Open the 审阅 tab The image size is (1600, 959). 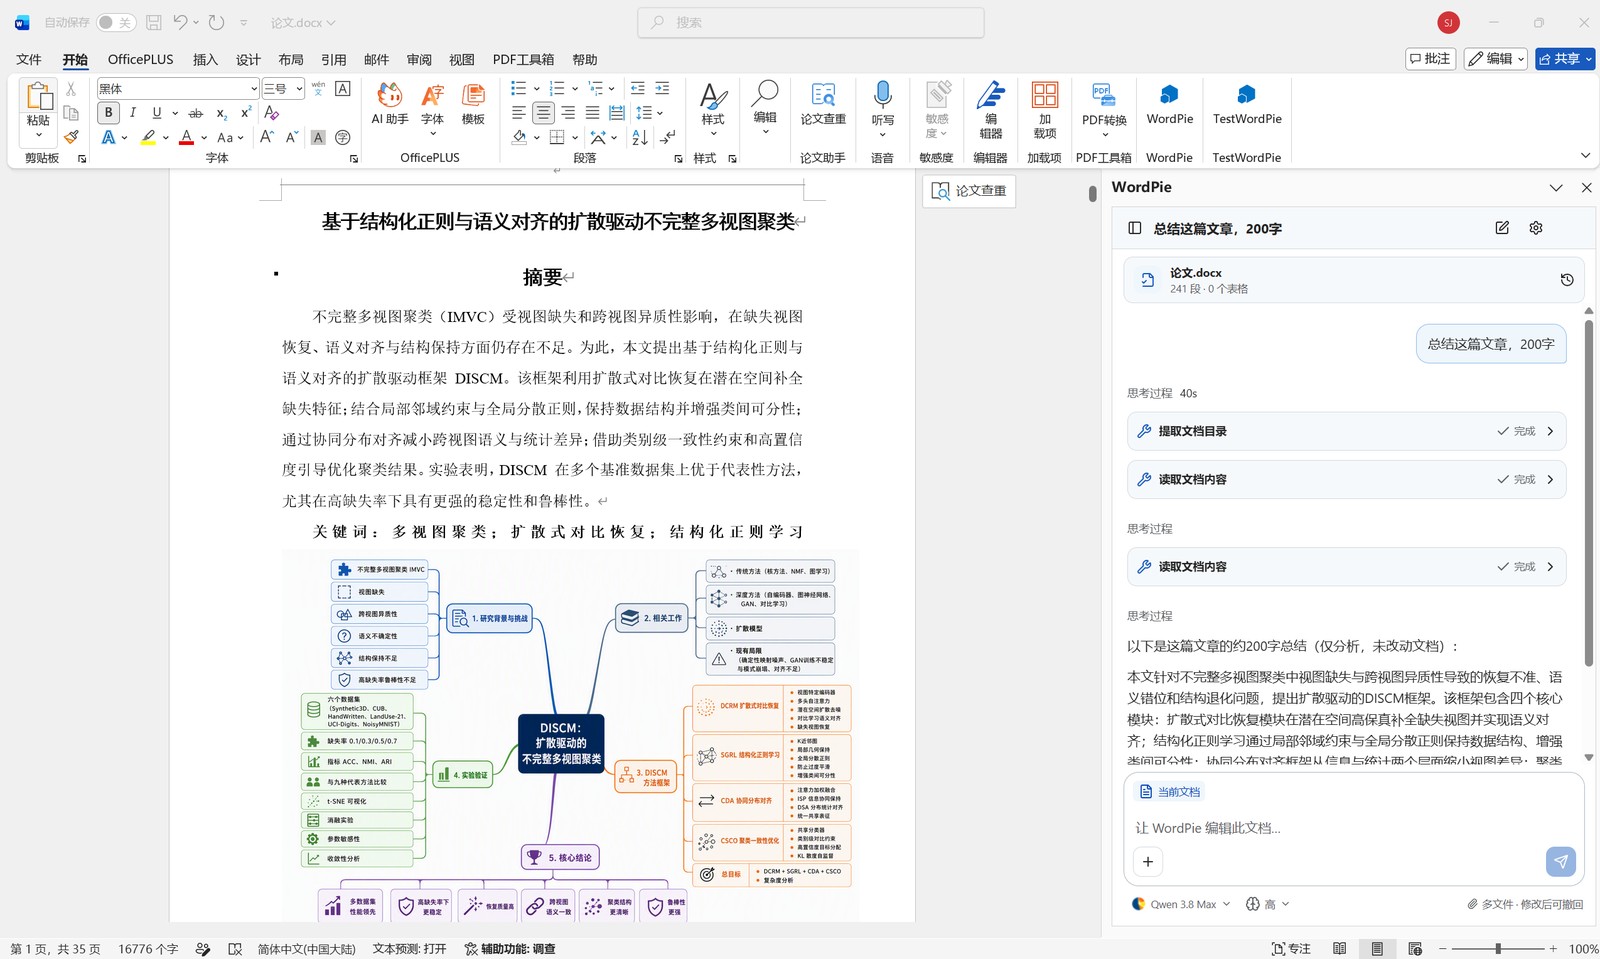(x=419, y=60)
